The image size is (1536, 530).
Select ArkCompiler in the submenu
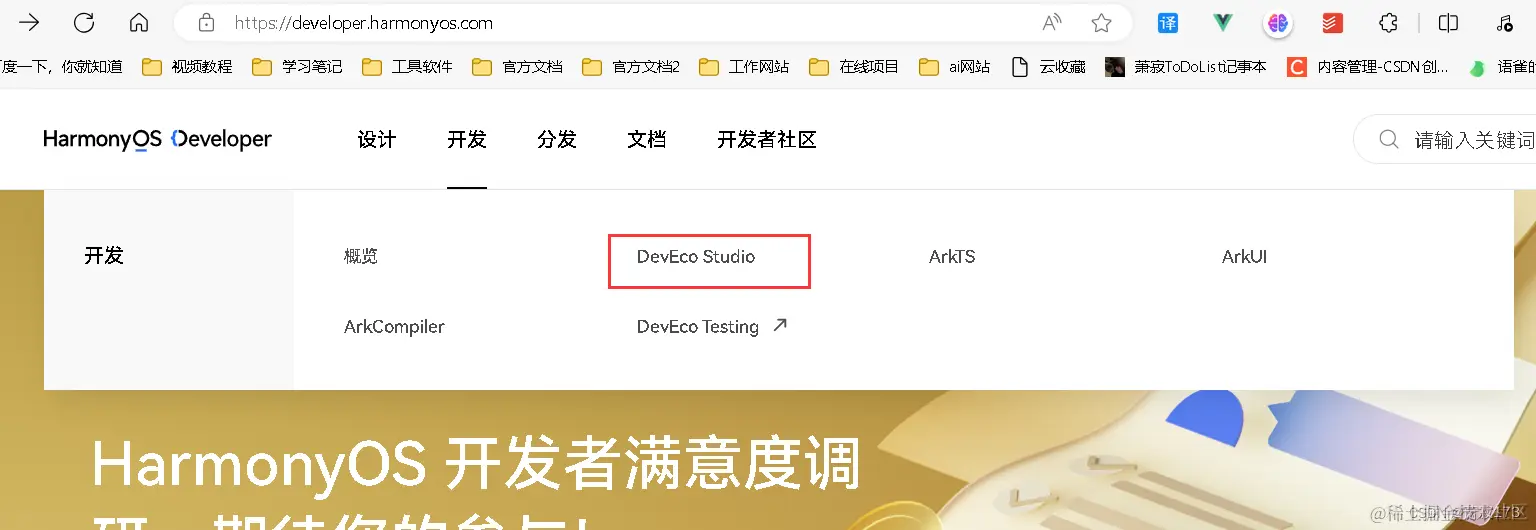pos(394,327)
